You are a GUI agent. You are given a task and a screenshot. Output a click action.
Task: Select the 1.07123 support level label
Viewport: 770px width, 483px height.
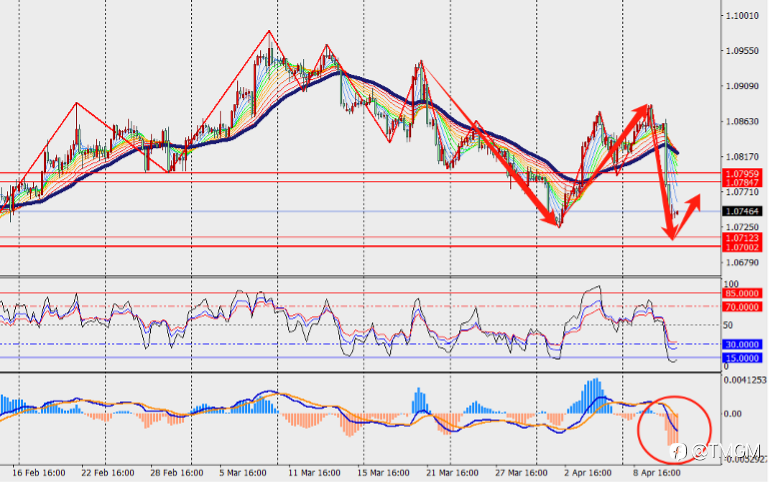[x=742, y=238]
